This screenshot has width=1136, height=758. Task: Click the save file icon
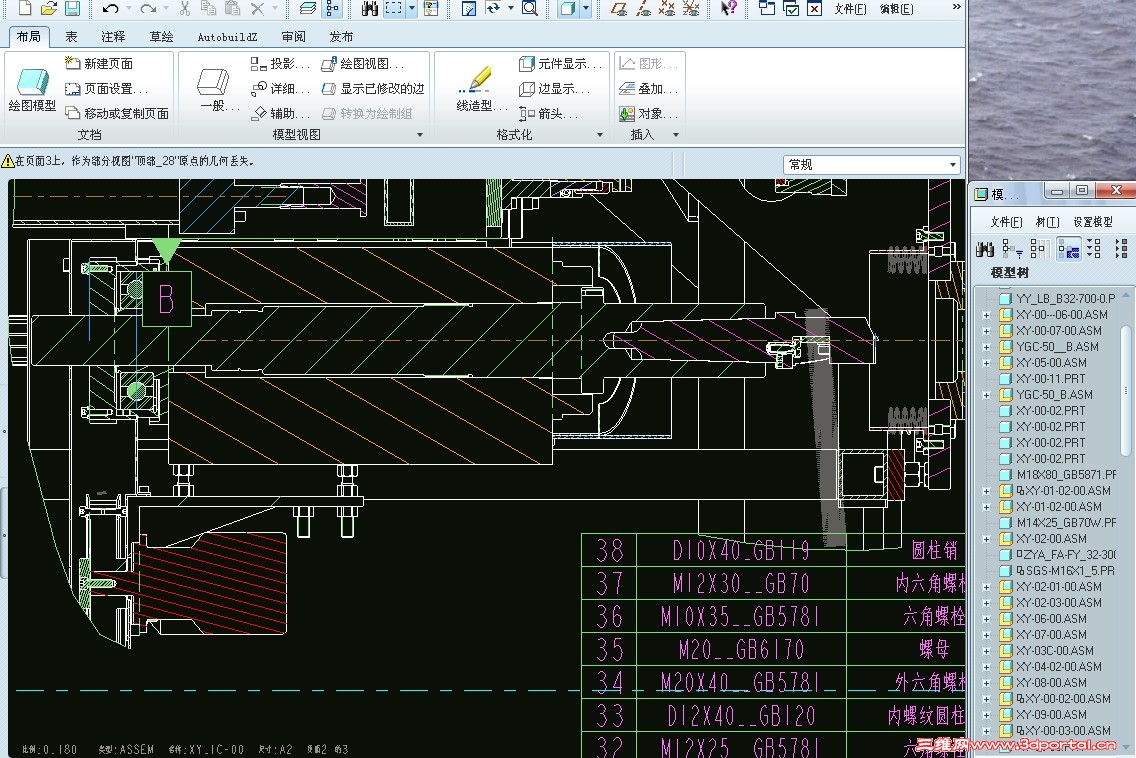[x=73, y=9]
